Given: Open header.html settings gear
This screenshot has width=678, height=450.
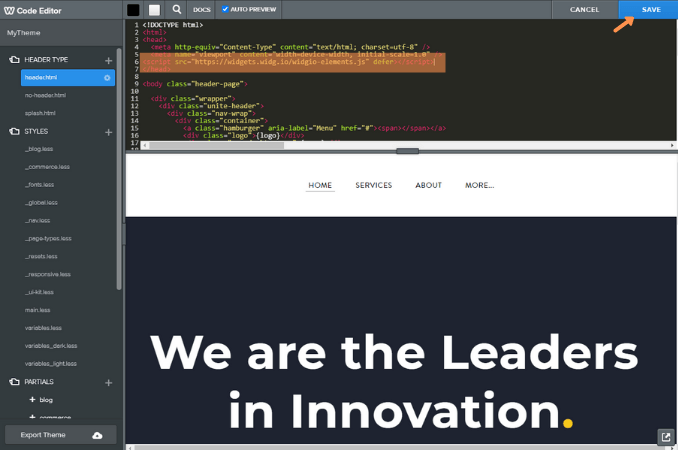Looking at the screenshot, I should 107,78.
